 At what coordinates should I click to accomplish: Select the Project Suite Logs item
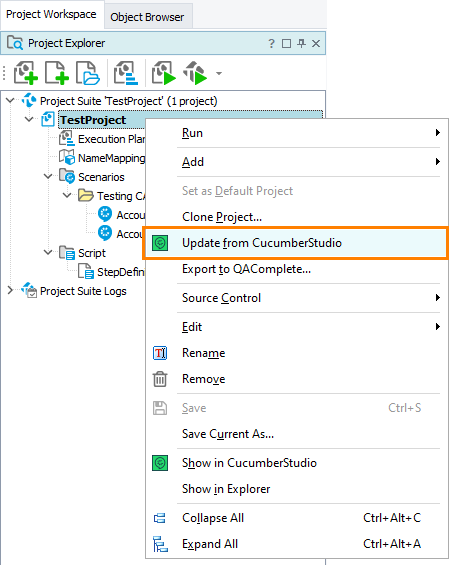[x=83, y=291]
